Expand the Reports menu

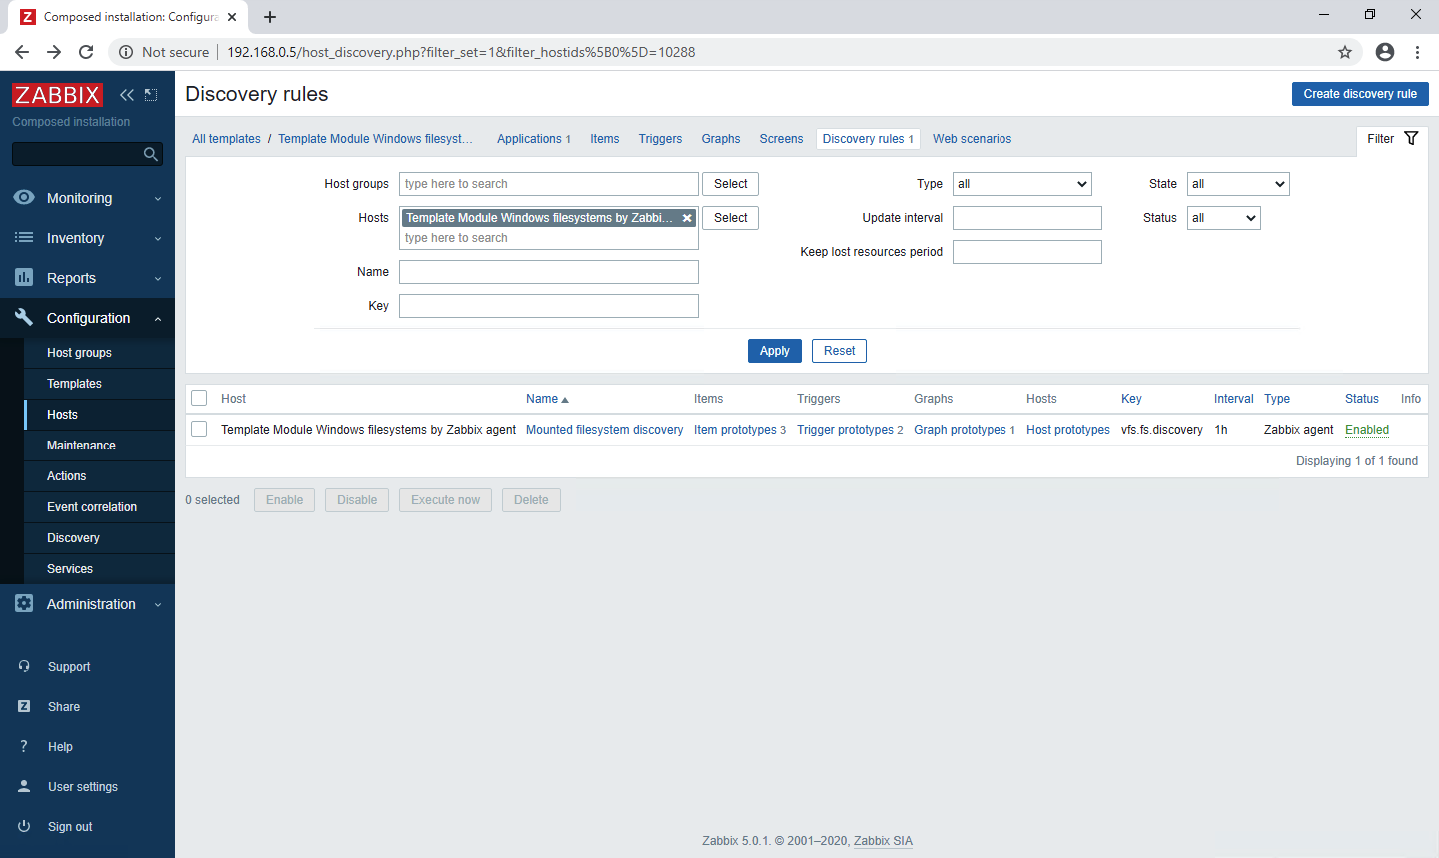87,278
